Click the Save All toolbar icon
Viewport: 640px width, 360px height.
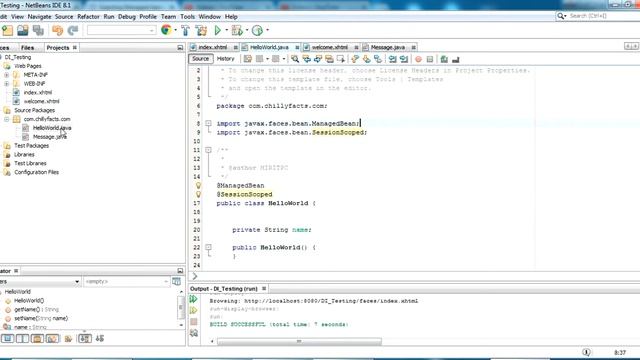[x=38, y=30]
